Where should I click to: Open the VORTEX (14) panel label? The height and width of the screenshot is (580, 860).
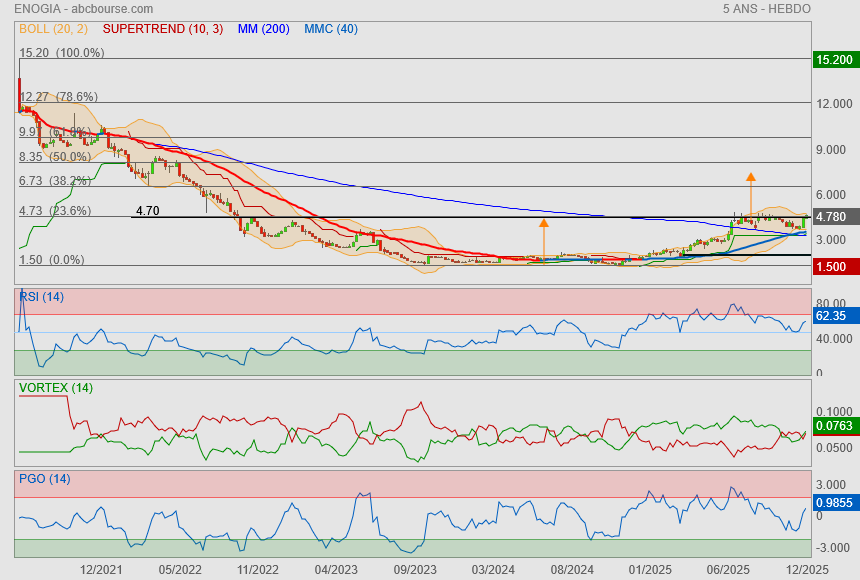coord(56,388)
